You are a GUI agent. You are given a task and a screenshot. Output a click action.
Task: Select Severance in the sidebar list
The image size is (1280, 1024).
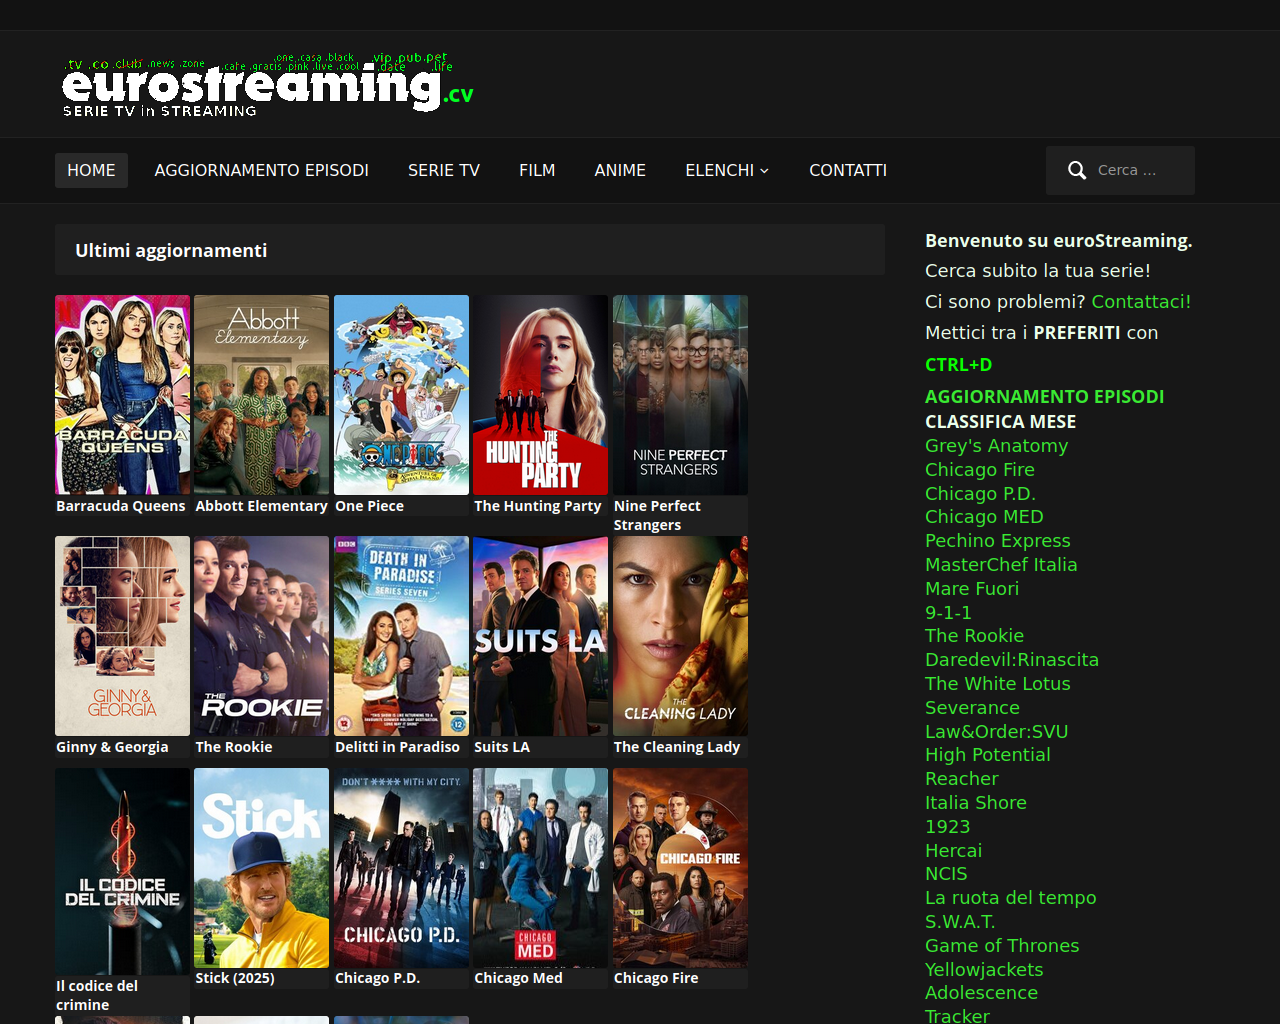[972, 708]
